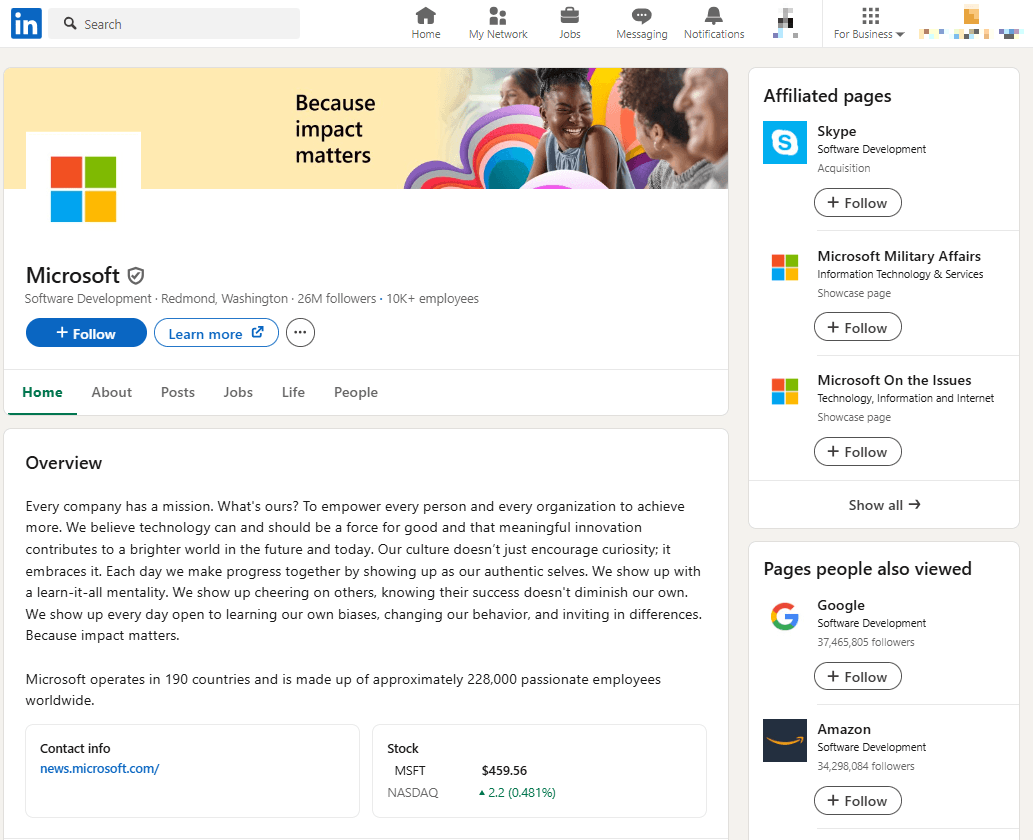Click the 10K+ employees link
The height and width of the screenshot is (840, 1033).
tap(432, 298)
